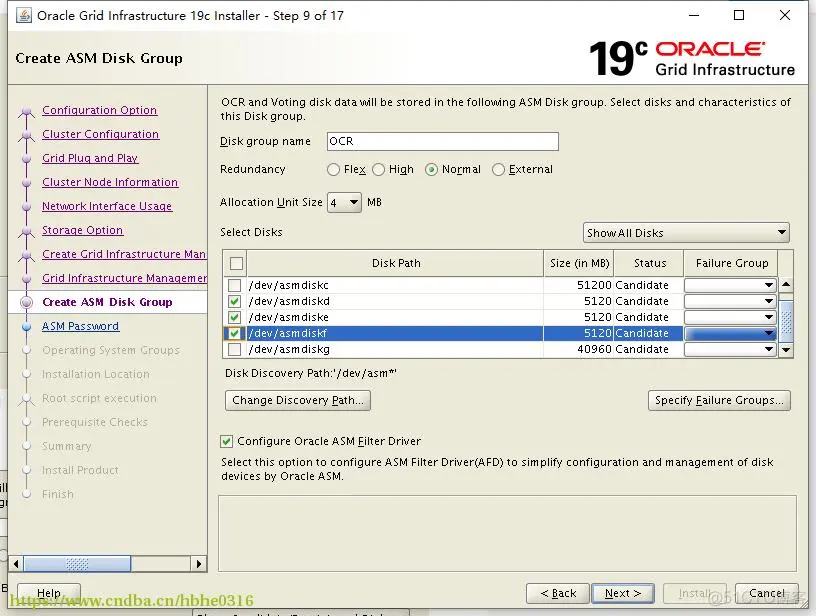Select the Create ASM Disk Group step
816x616 pixels.
(107, 302)
